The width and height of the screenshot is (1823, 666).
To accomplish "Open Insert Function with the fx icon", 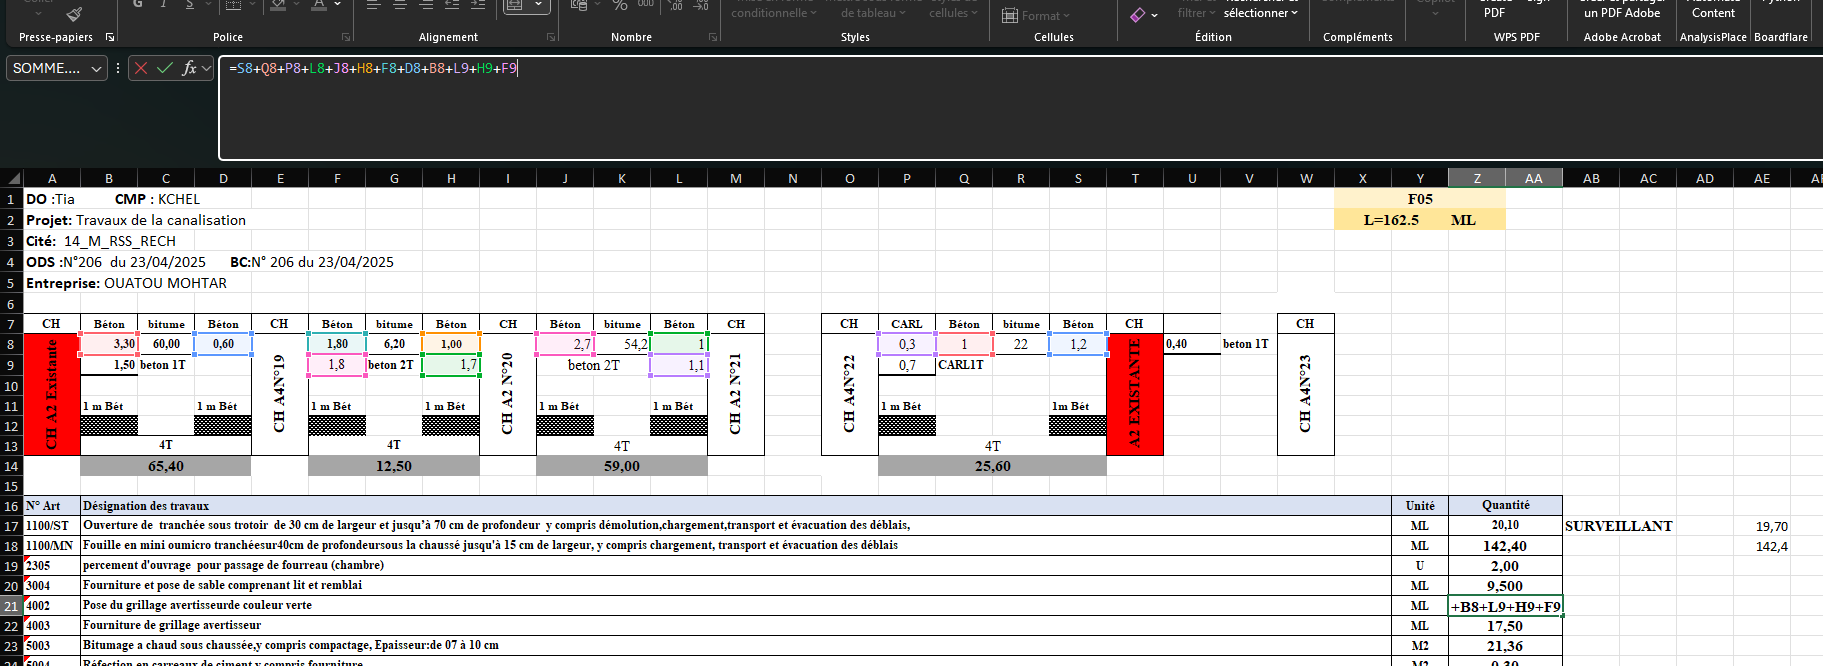I will point(189,68).
